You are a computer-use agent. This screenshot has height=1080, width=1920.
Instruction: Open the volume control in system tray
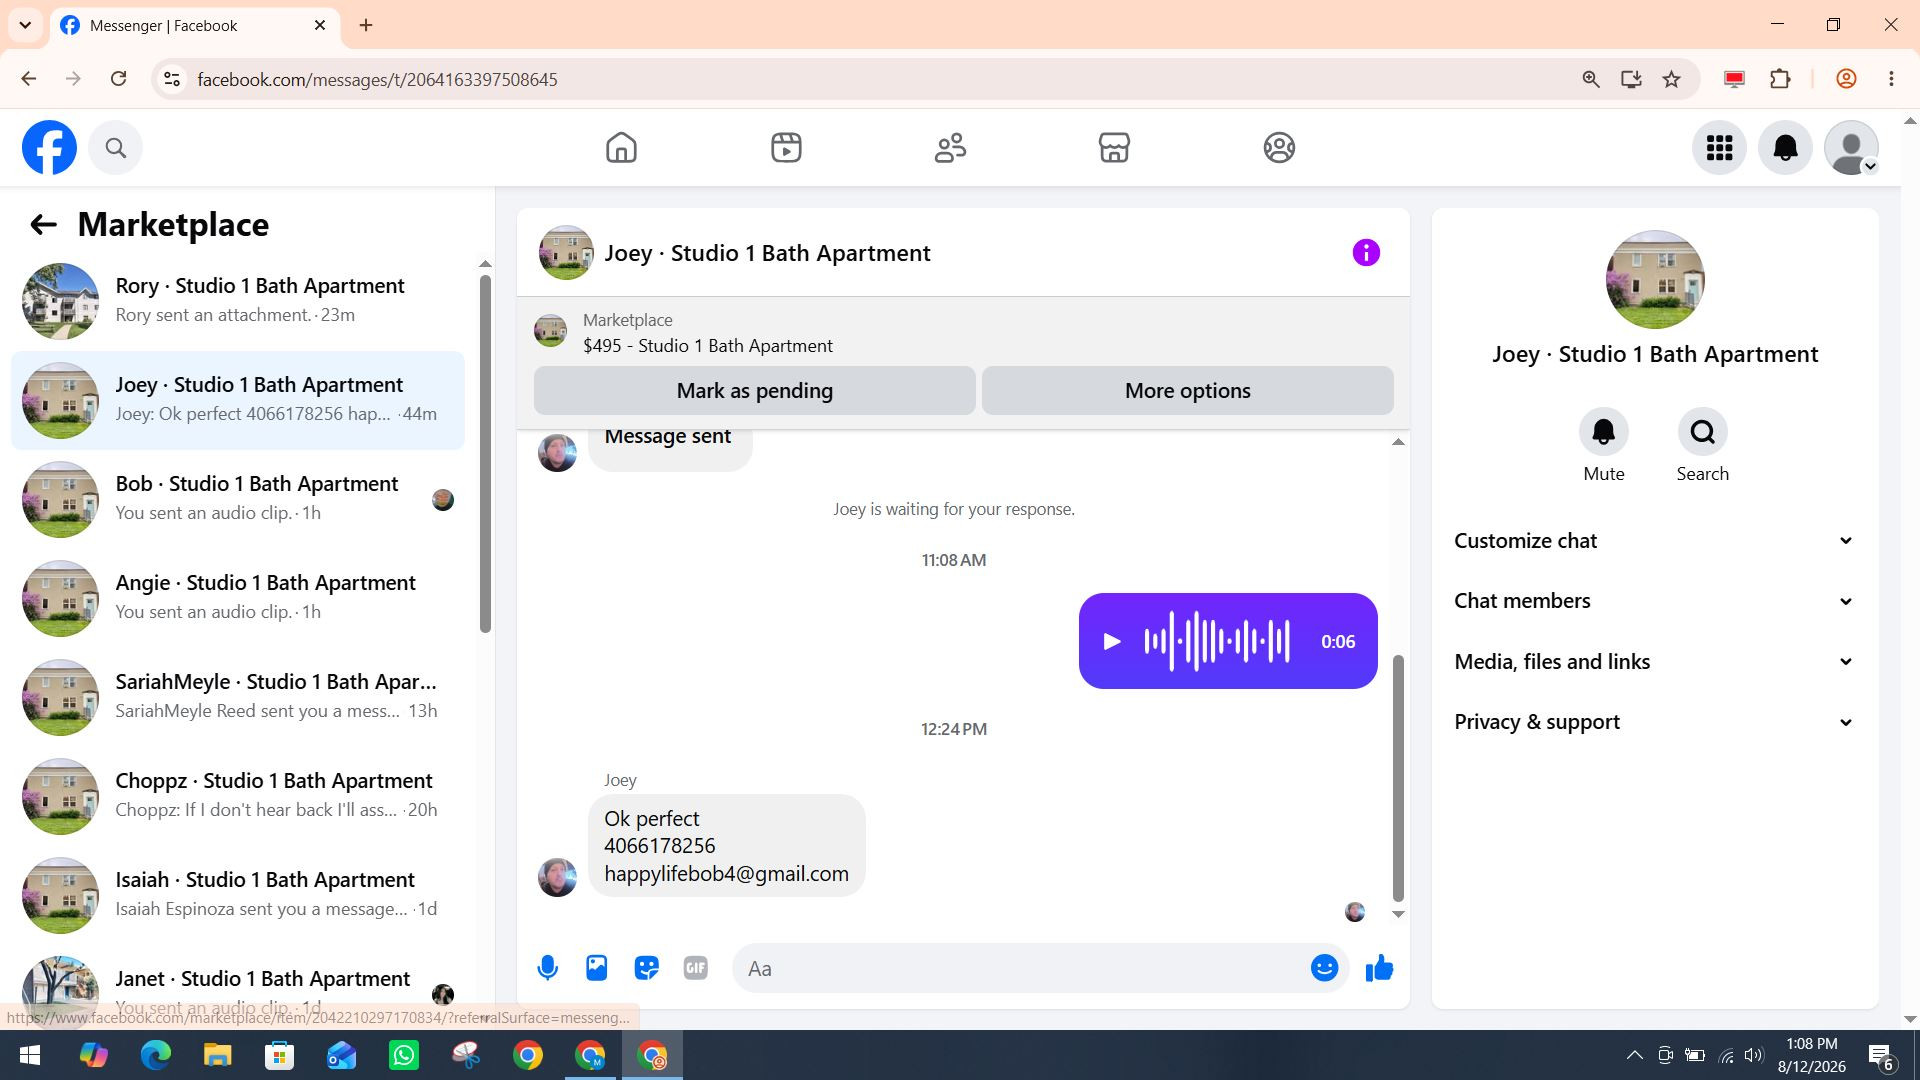pos(1754,1055)
